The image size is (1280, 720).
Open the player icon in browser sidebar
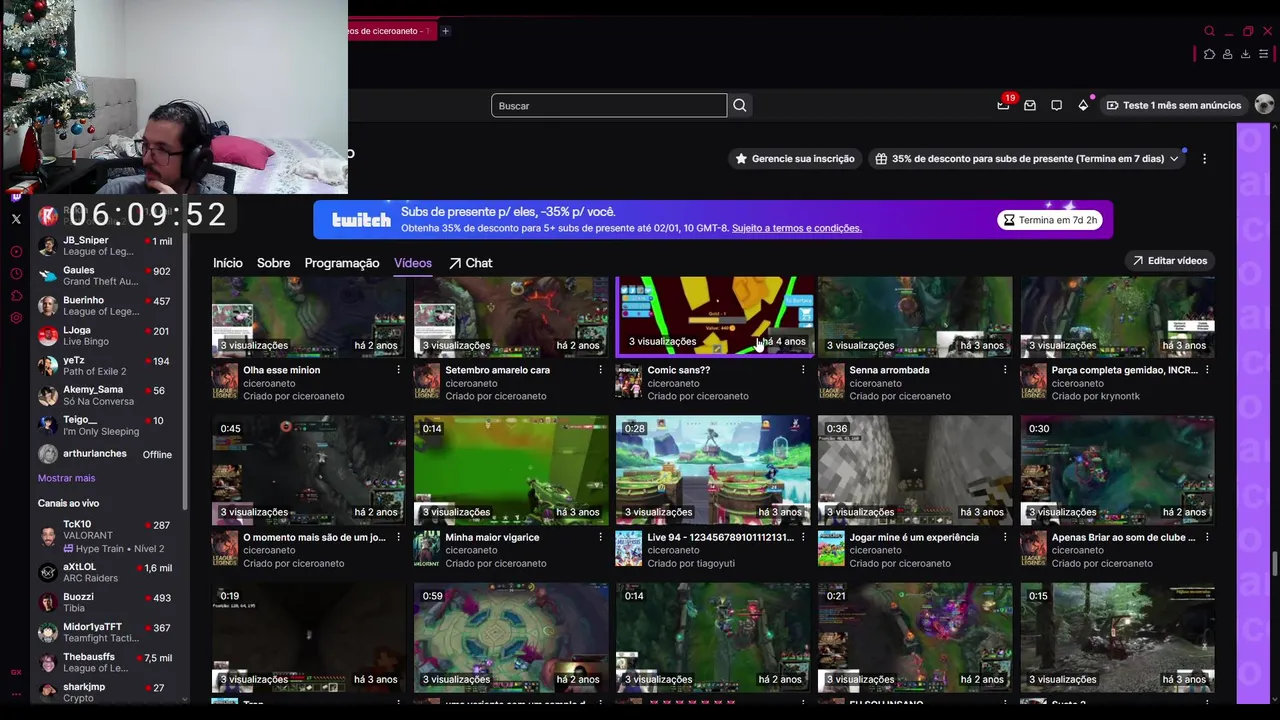[16, 252]
